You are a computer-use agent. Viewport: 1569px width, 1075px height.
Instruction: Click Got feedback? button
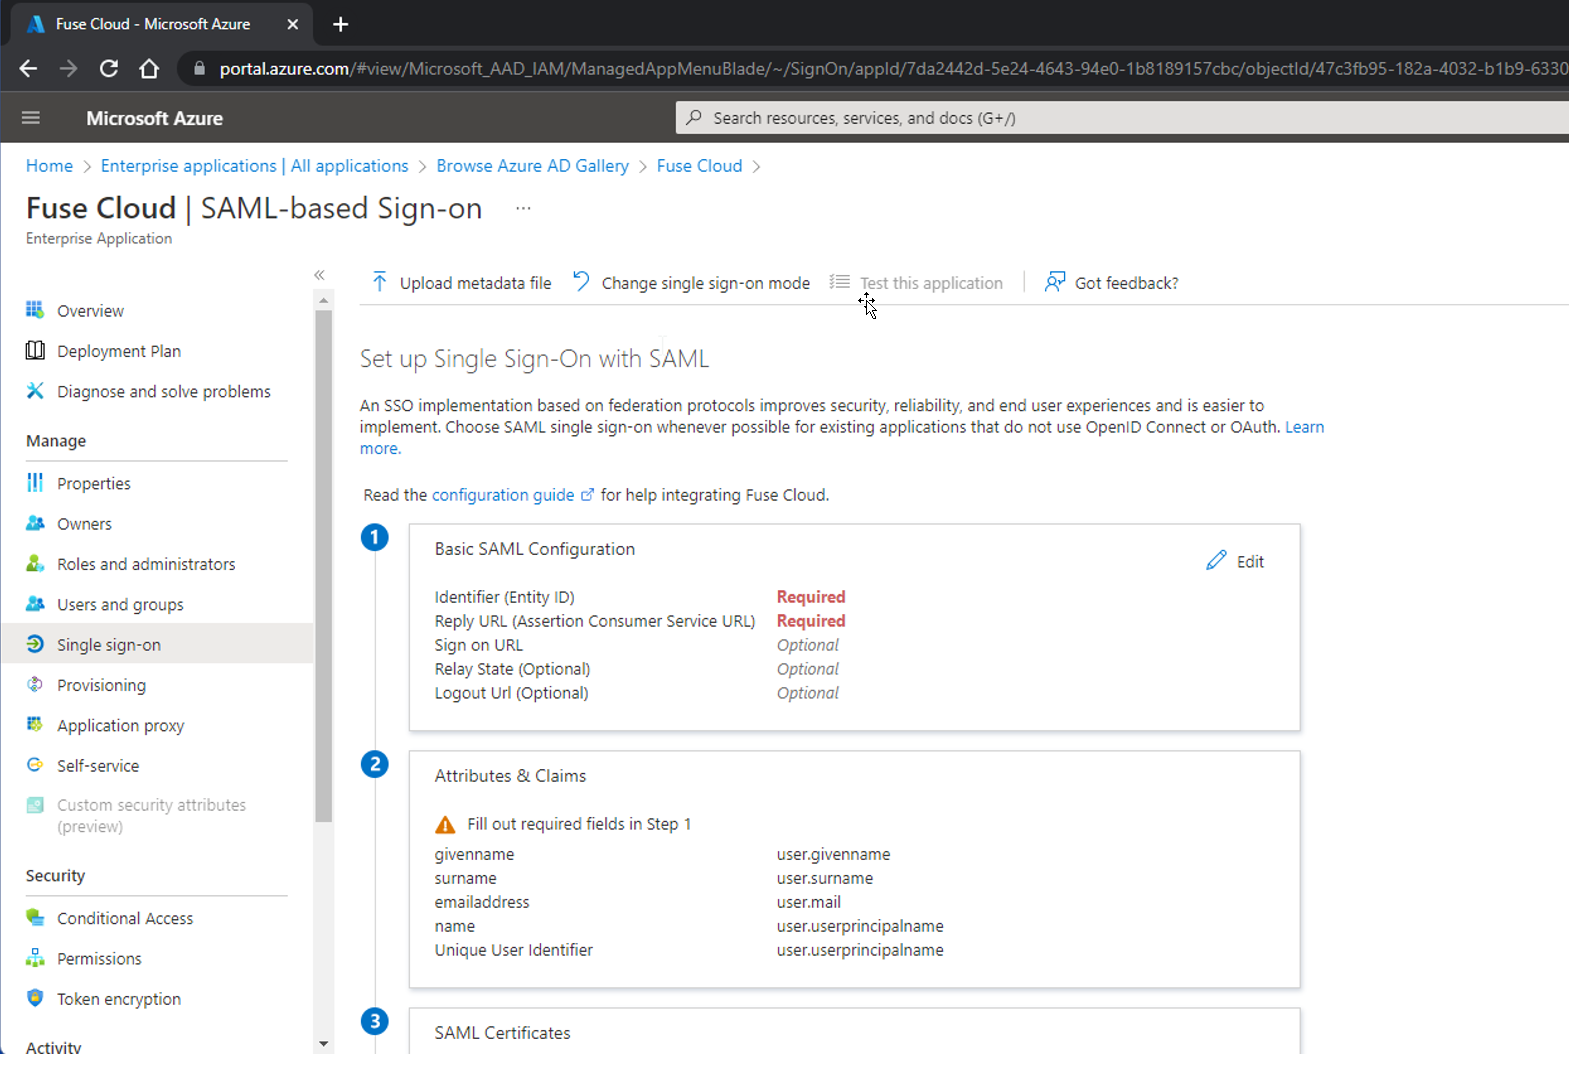coord(1111,283)
